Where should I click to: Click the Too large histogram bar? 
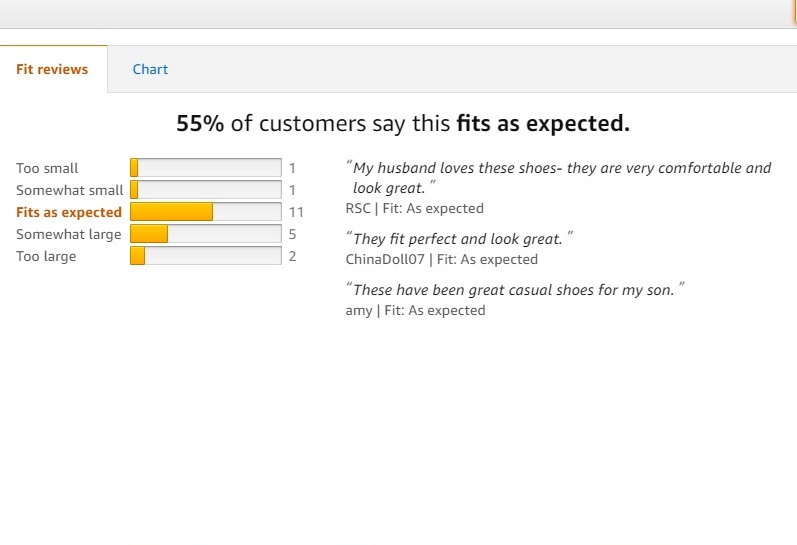[x=206, y=256]
